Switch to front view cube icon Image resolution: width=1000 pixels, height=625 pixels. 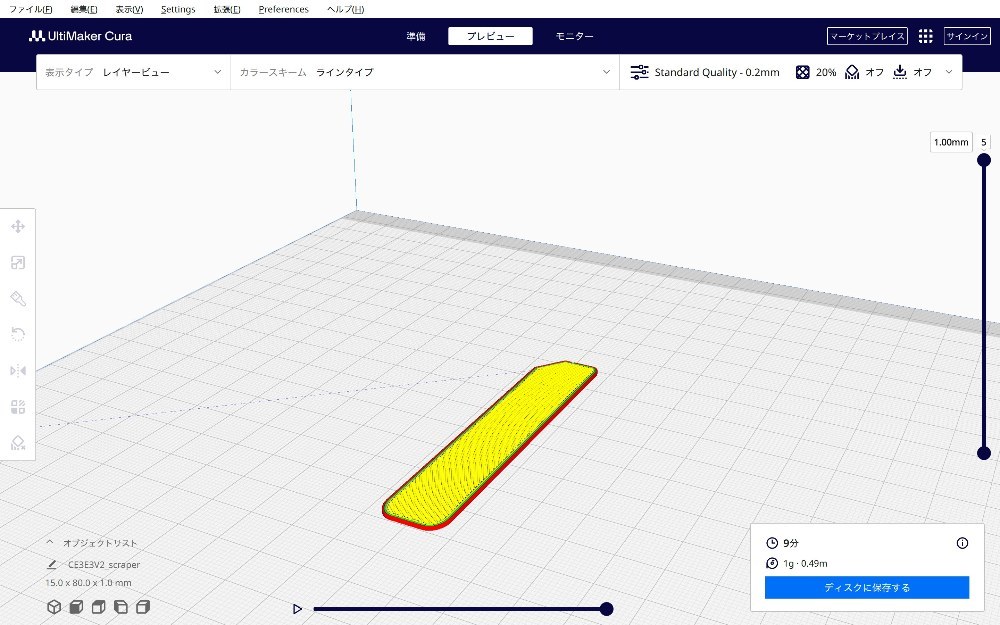point(77,607)
